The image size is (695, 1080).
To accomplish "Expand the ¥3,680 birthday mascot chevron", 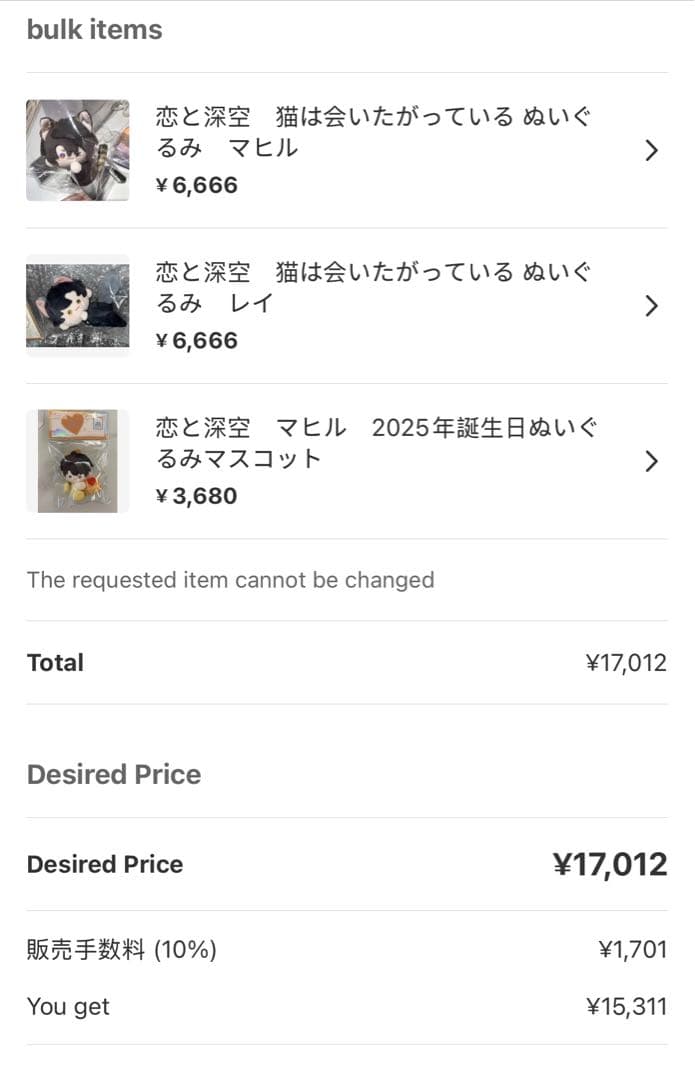I will point(651,461).
